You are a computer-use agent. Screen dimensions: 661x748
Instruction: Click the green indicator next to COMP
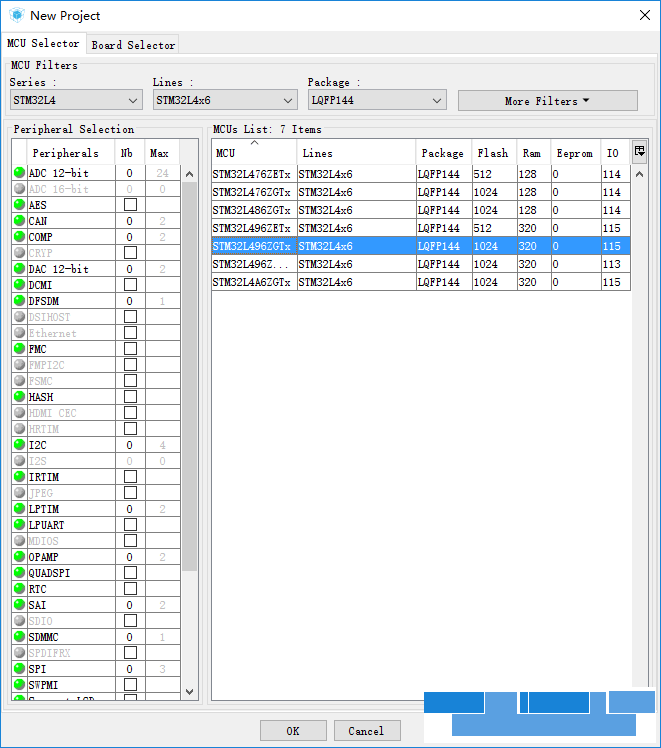(x=20, y=236)
